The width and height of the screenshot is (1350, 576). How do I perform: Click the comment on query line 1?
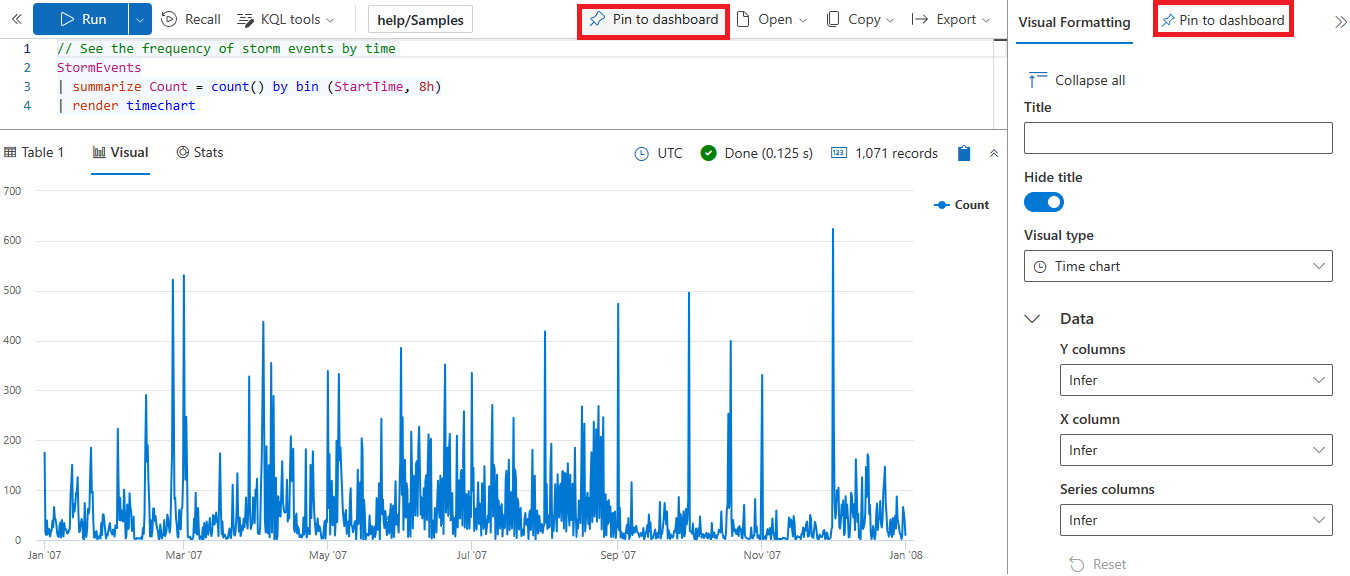pos(226,48)
